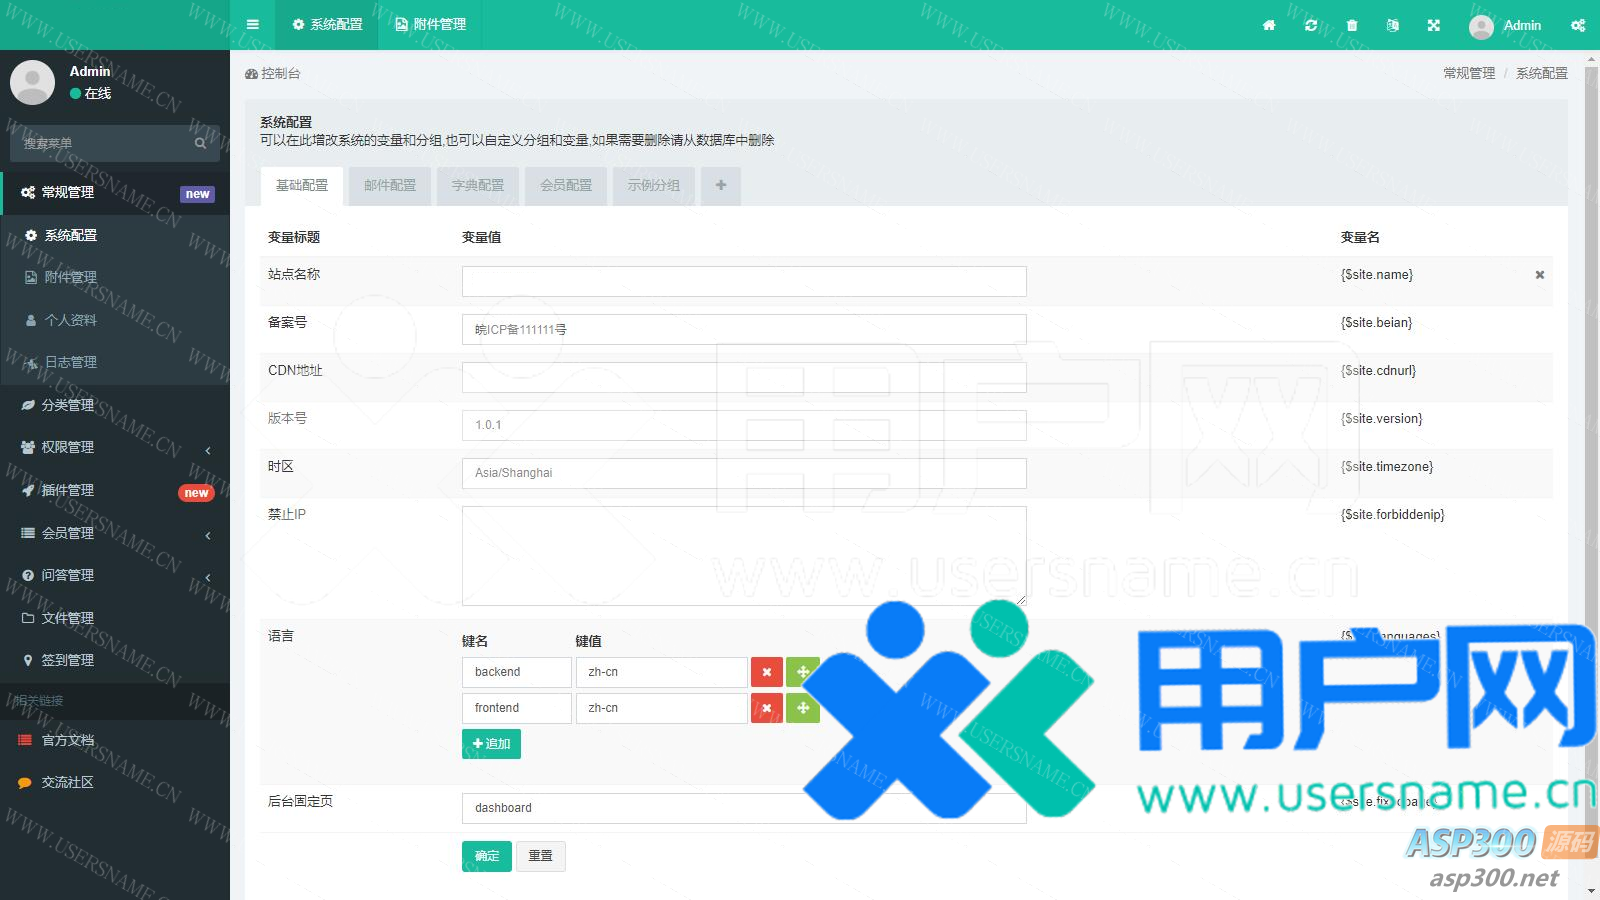Open 附件管理 tab in top bar
This screenshot has height=900, width=1600.
click(x=430, y=25)
